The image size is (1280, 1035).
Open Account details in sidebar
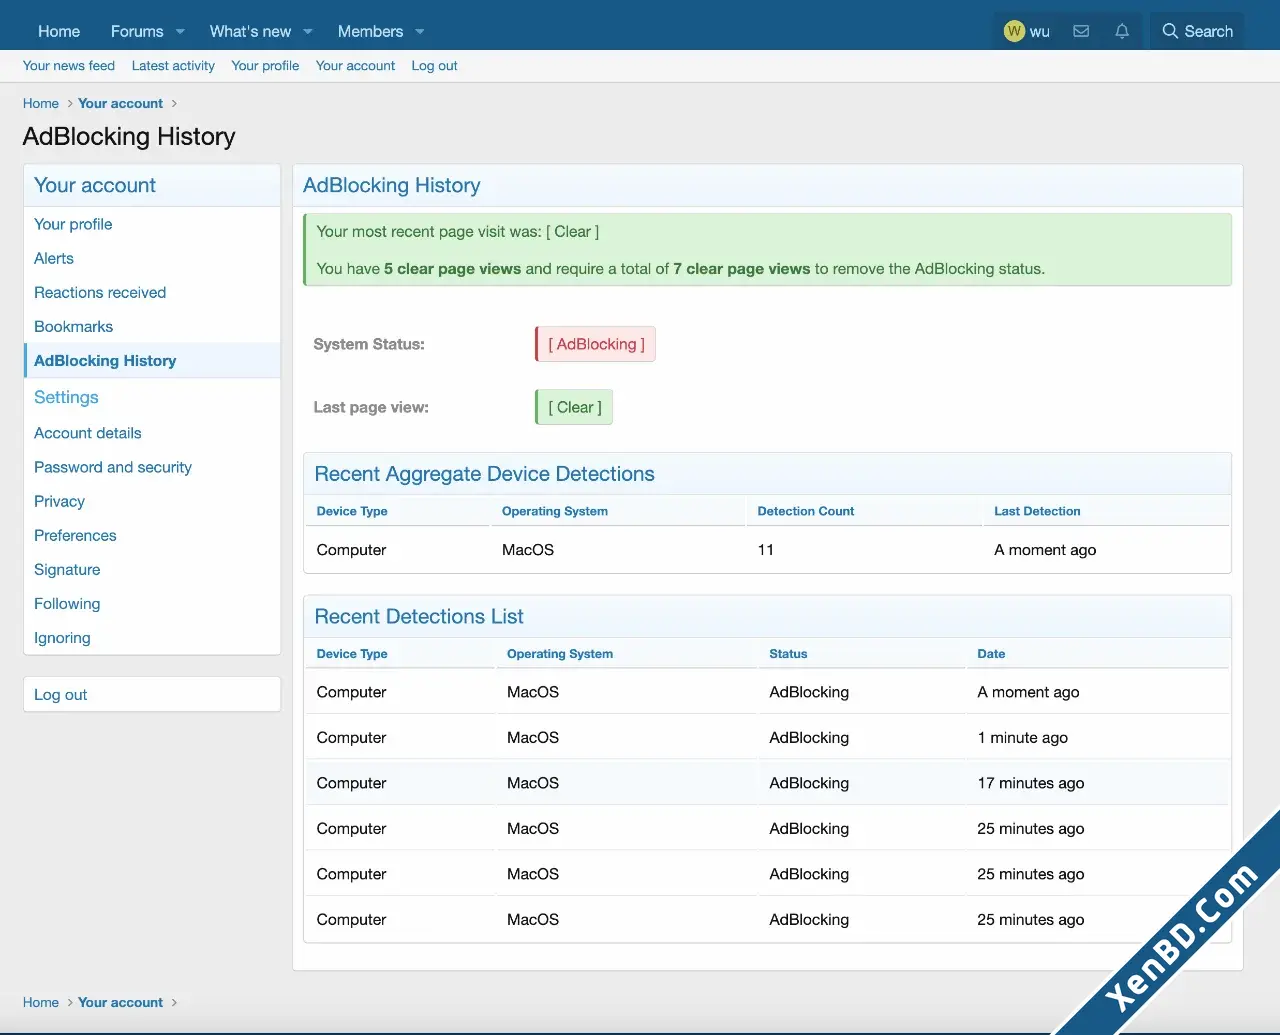pos(152,433)
